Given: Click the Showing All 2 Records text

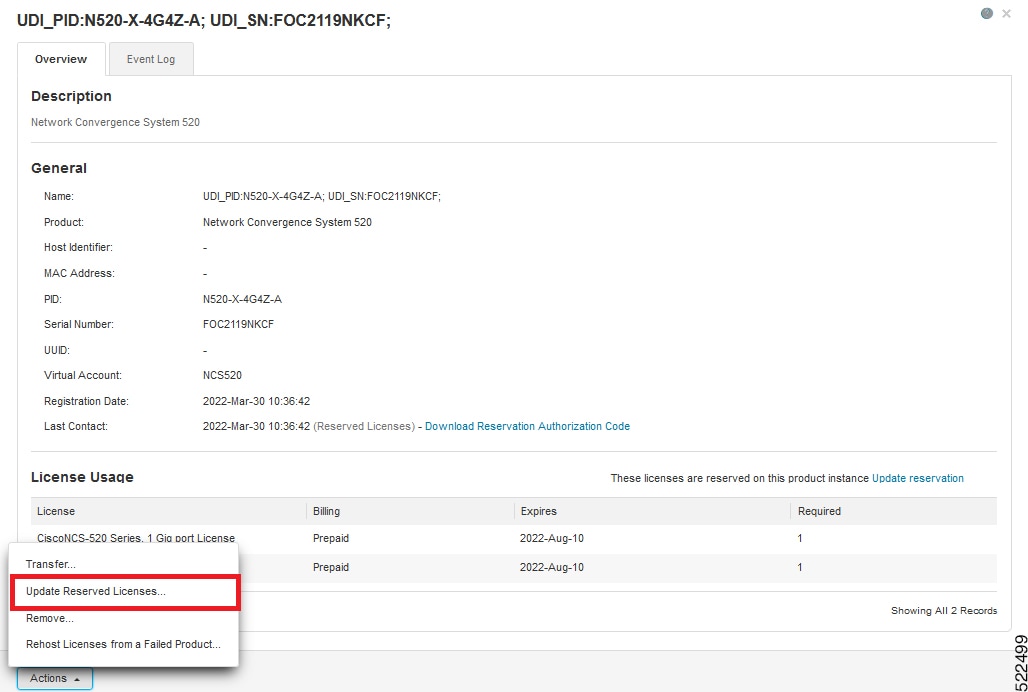Looking at the screenshot, I should point(944,611).
